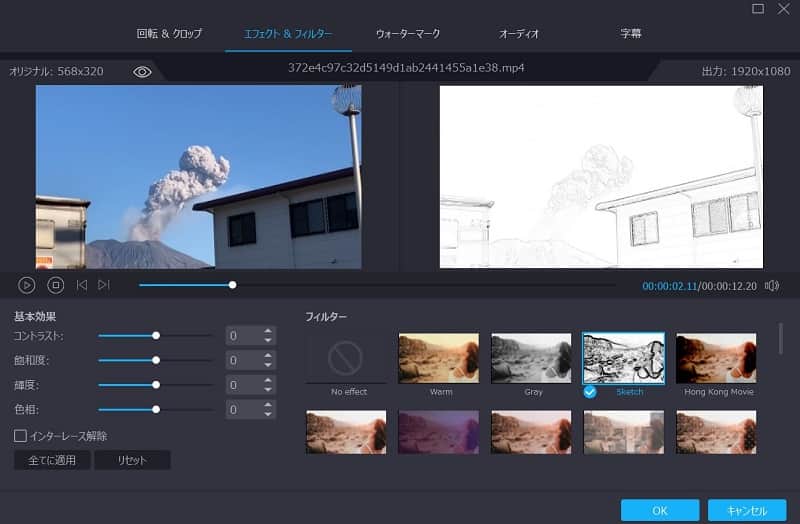Jump to previous frame icon
The width and height of the screenshot is (800, 524).
[82, 285]
